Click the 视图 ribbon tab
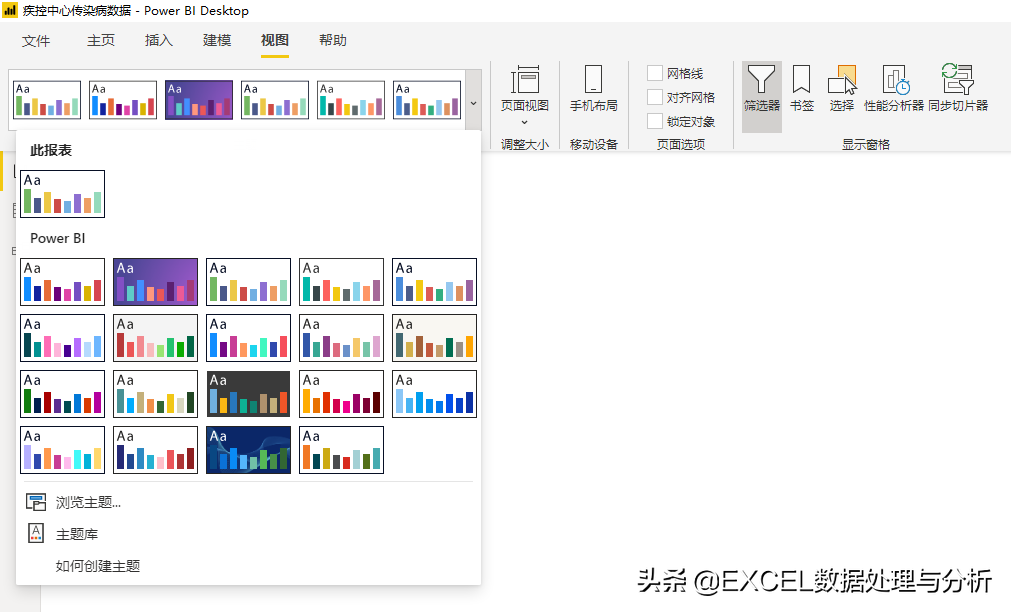1011x612 pixels. [x=275, y=40]
